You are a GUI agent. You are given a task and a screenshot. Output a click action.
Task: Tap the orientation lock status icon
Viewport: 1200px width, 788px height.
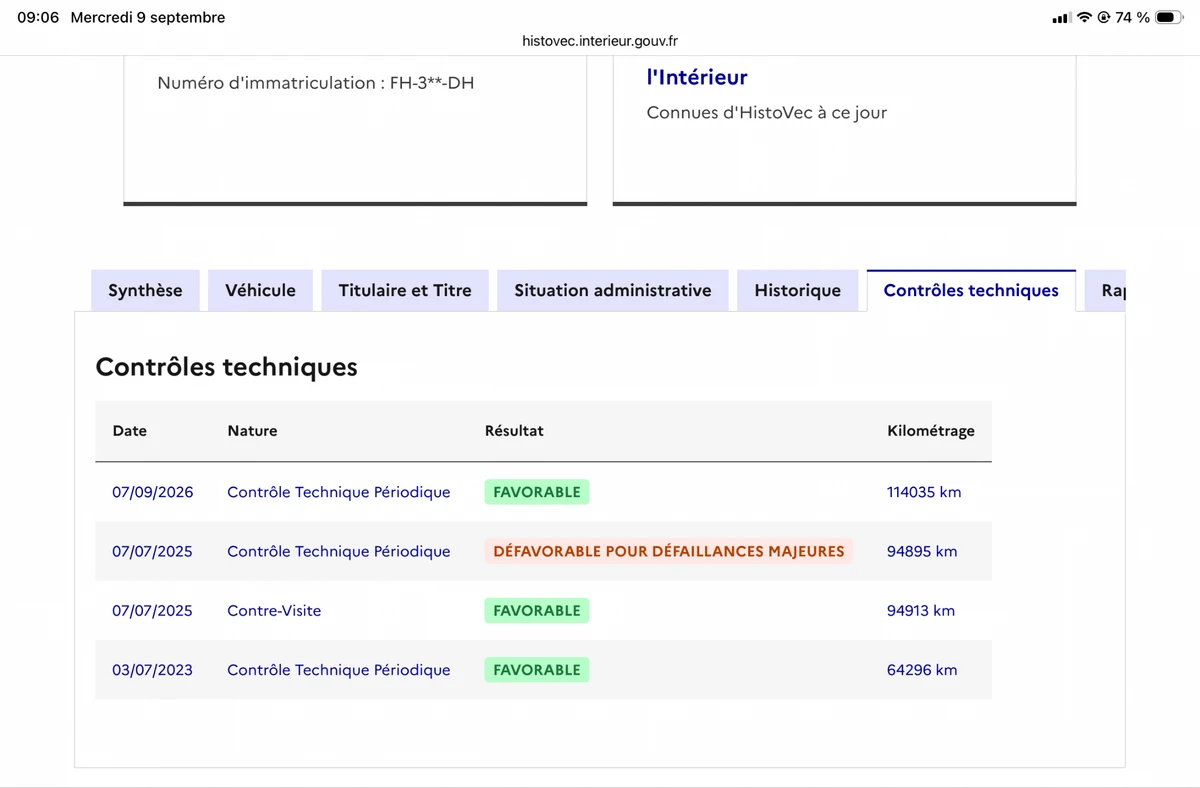1104,18
